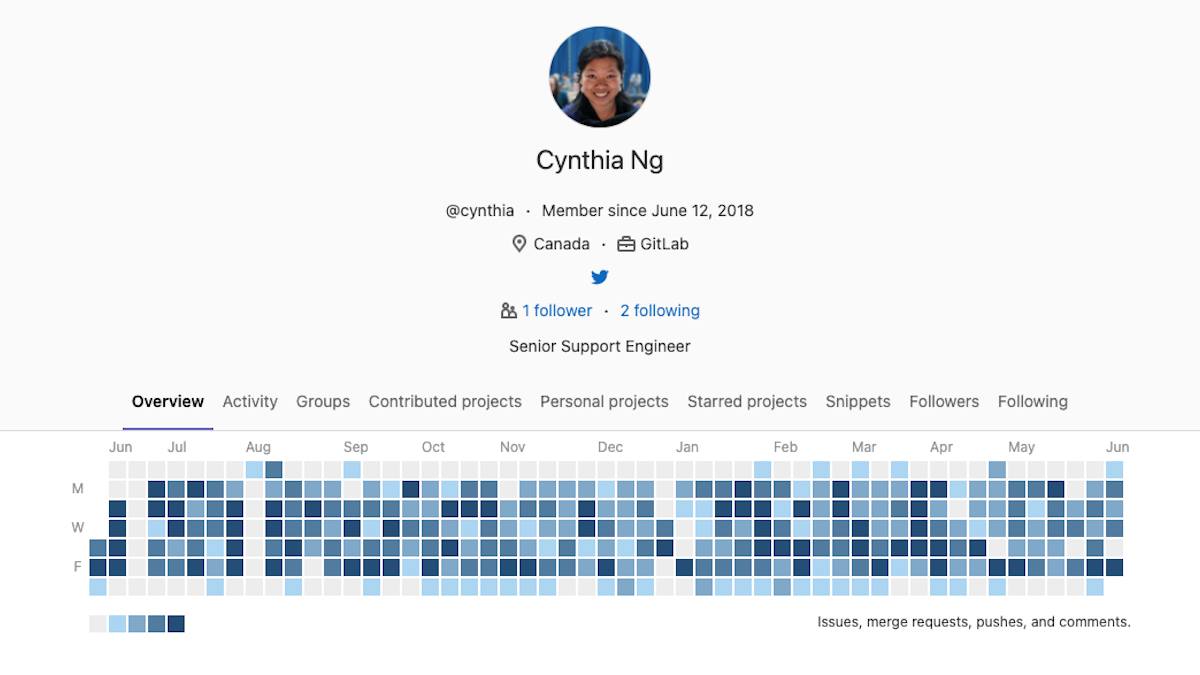Click the followers people icon
1200x675 pixels.
pyautogui.click(x=509, y=311)
